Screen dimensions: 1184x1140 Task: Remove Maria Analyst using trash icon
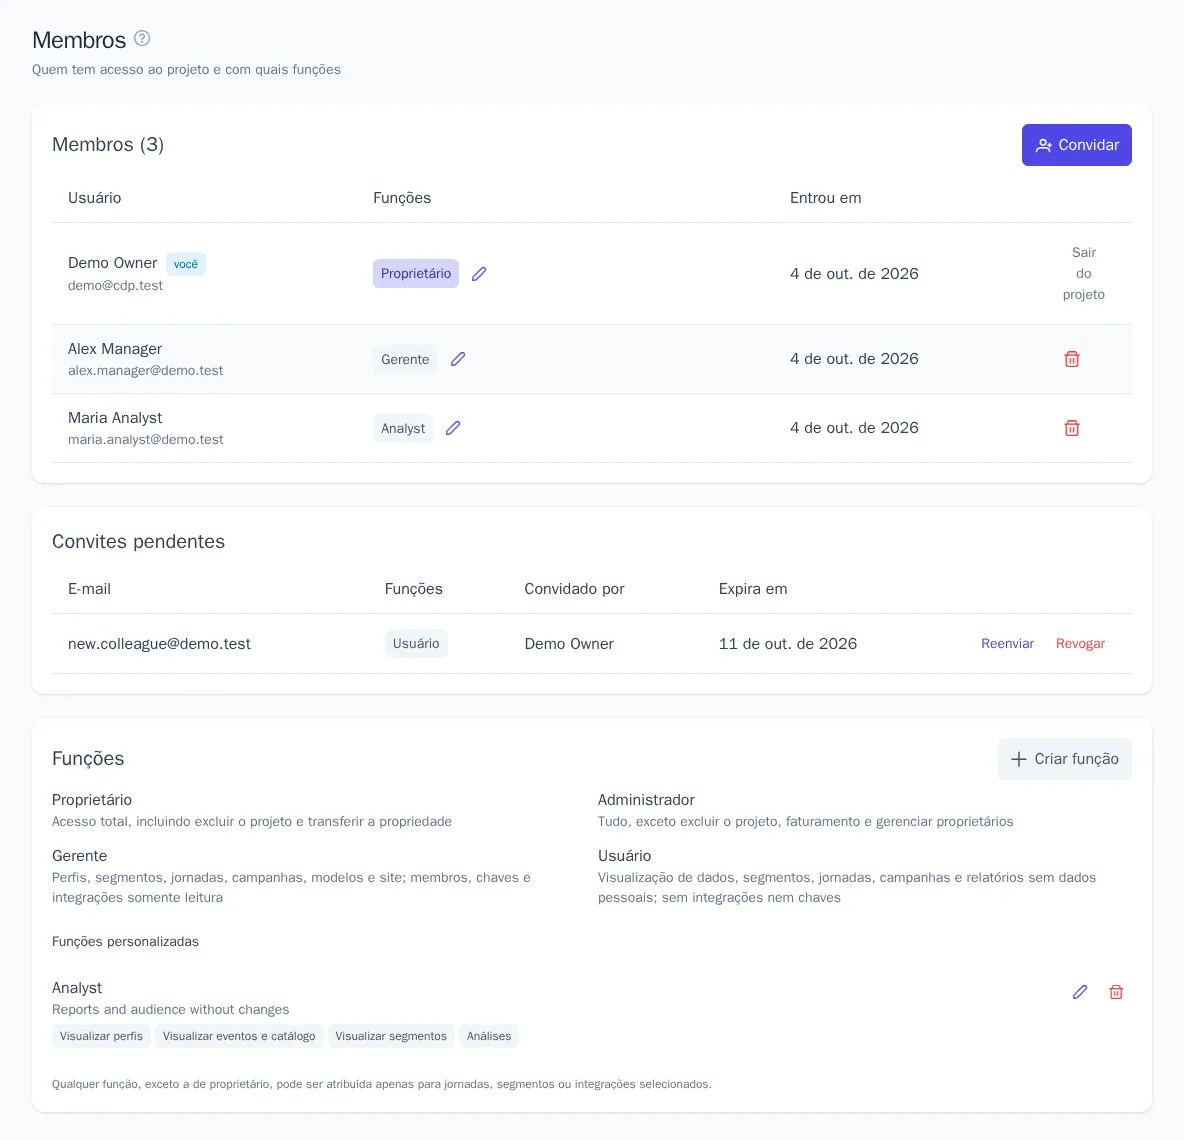(1071, 428)
